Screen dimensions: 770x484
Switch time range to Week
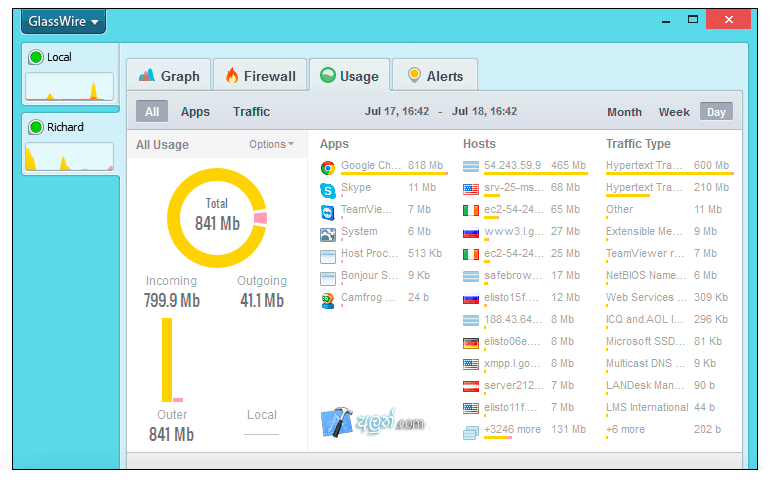click(674, 112)
